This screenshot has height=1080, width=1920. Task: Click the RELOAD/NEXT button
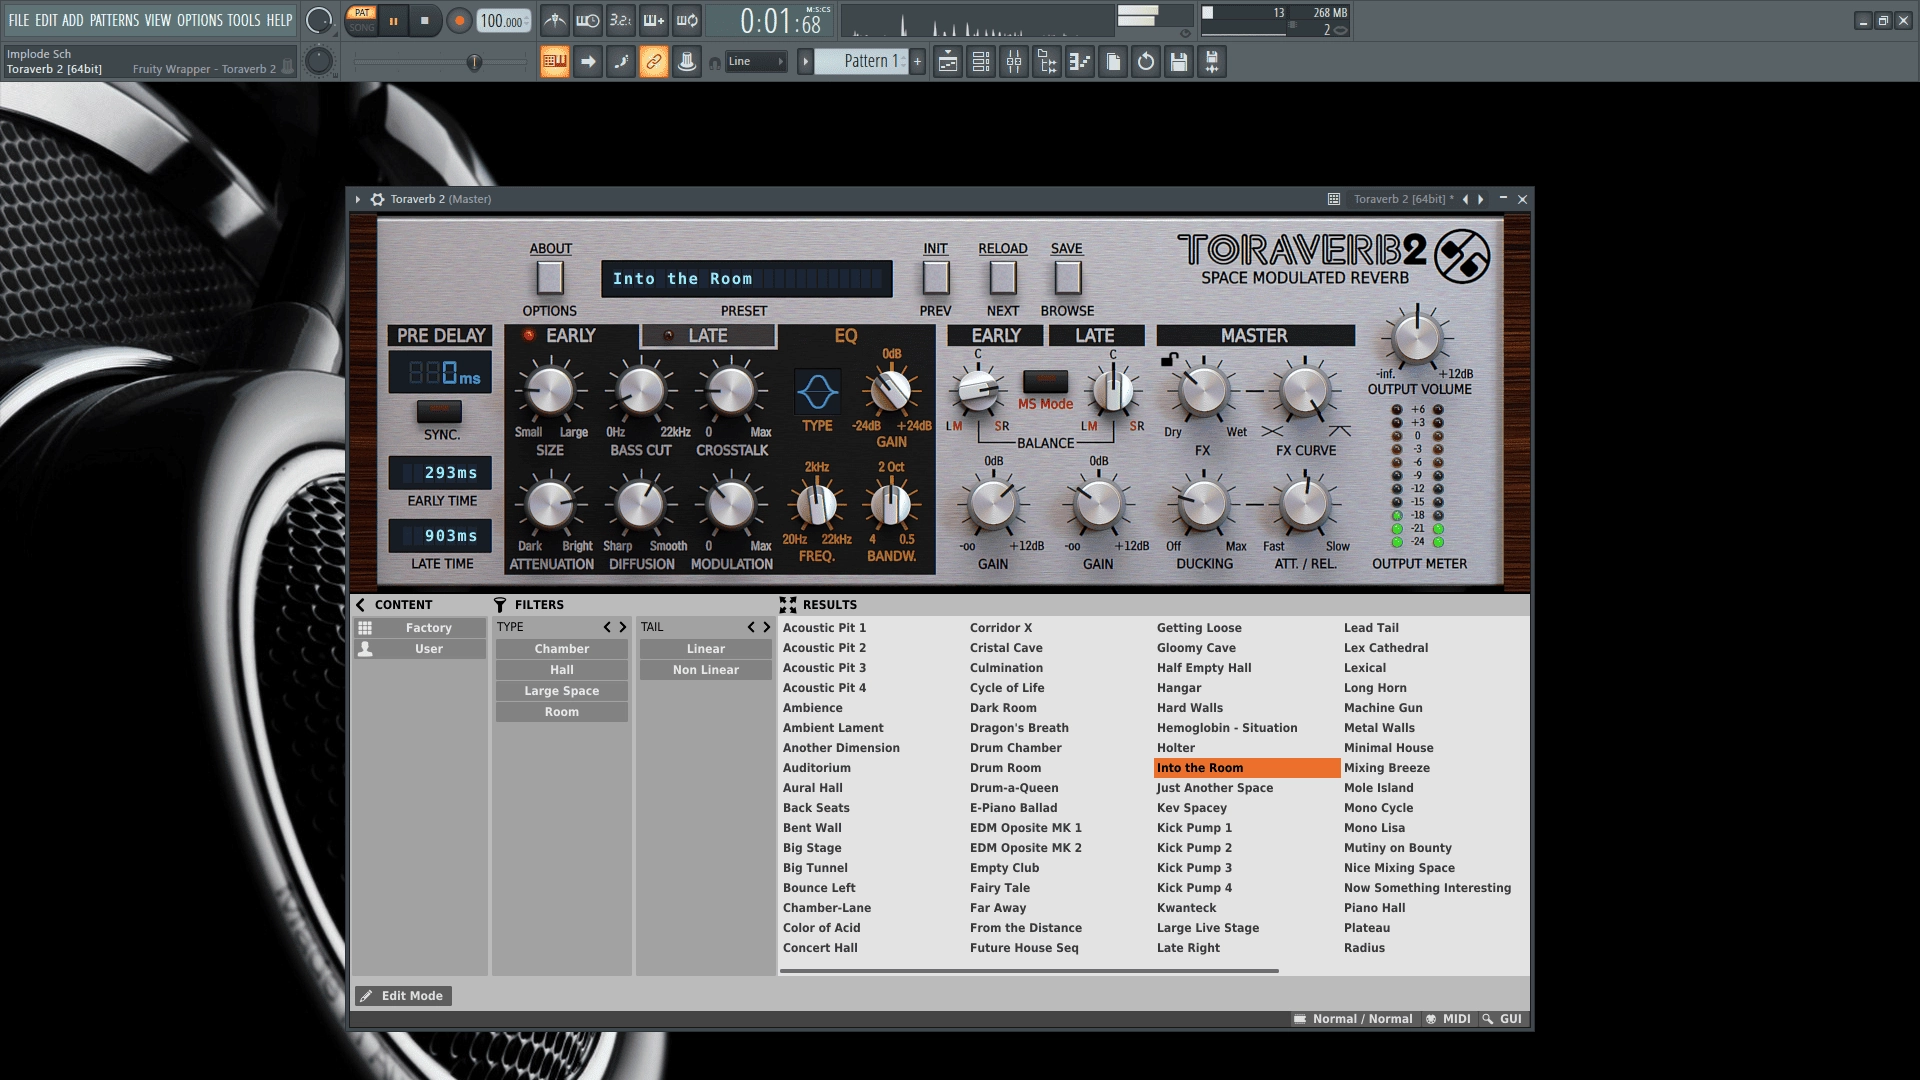coord(1003,278)
